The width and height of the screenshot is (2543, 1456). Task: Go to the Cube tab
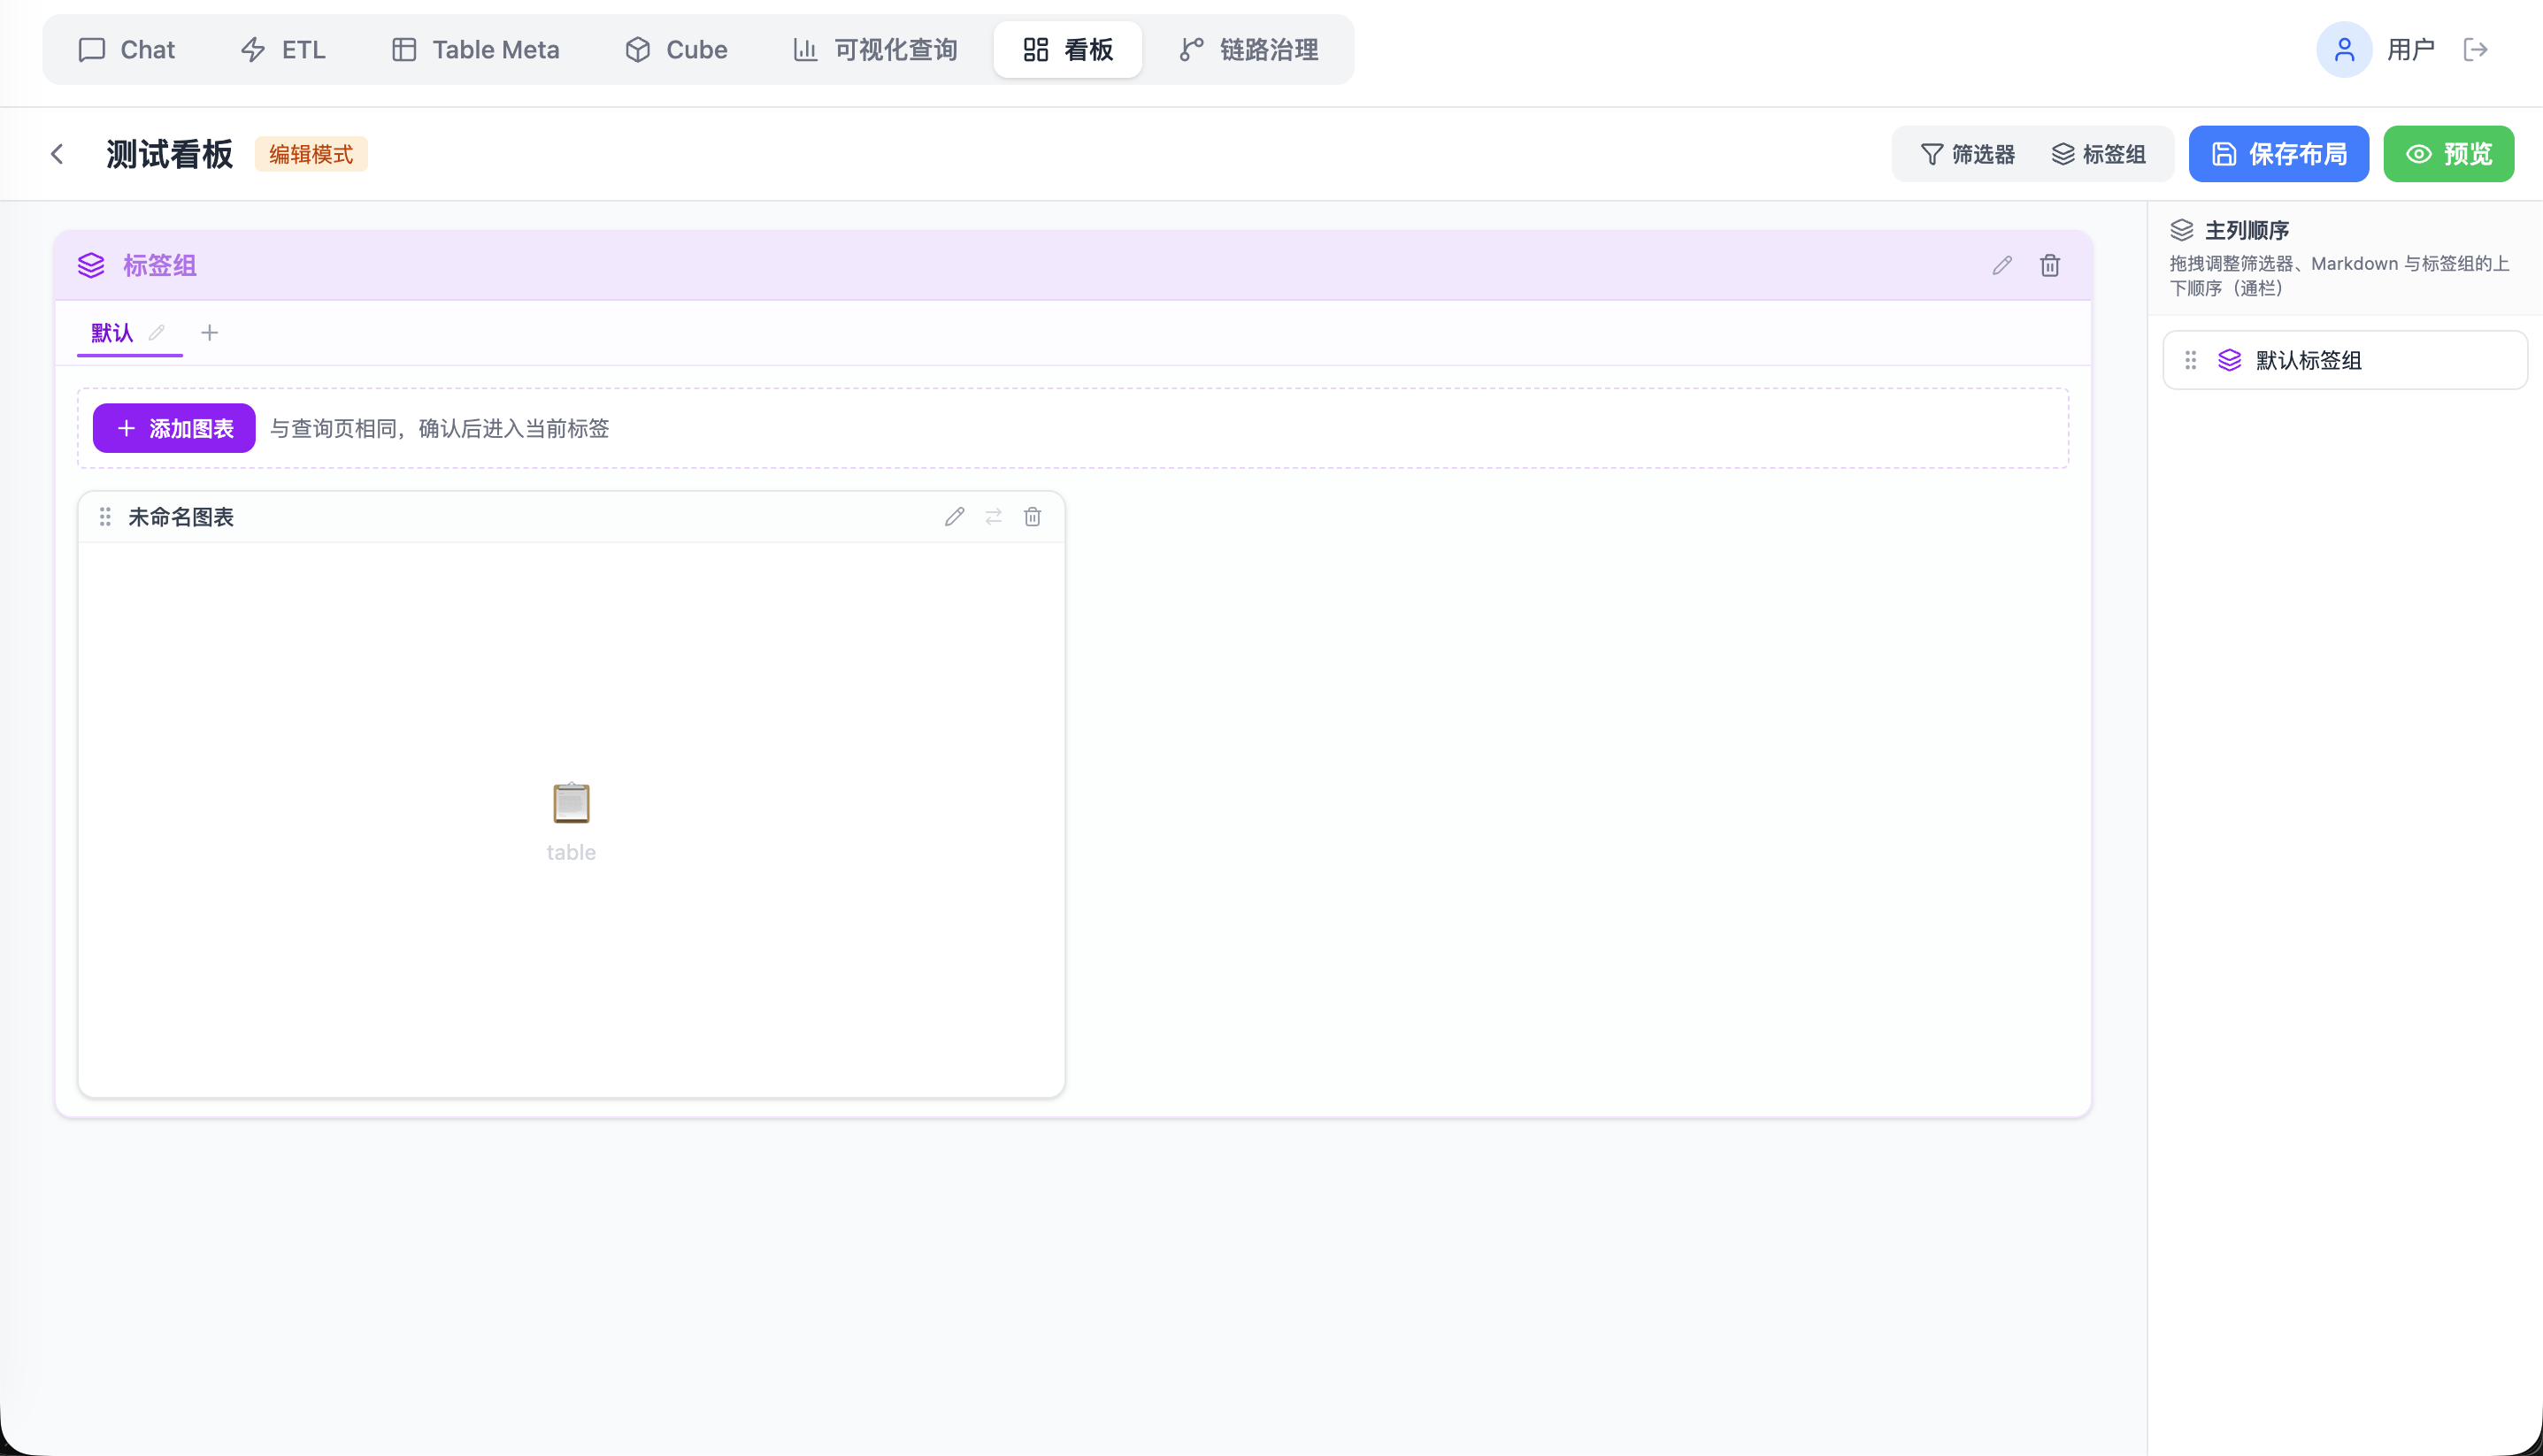(676, 49)
